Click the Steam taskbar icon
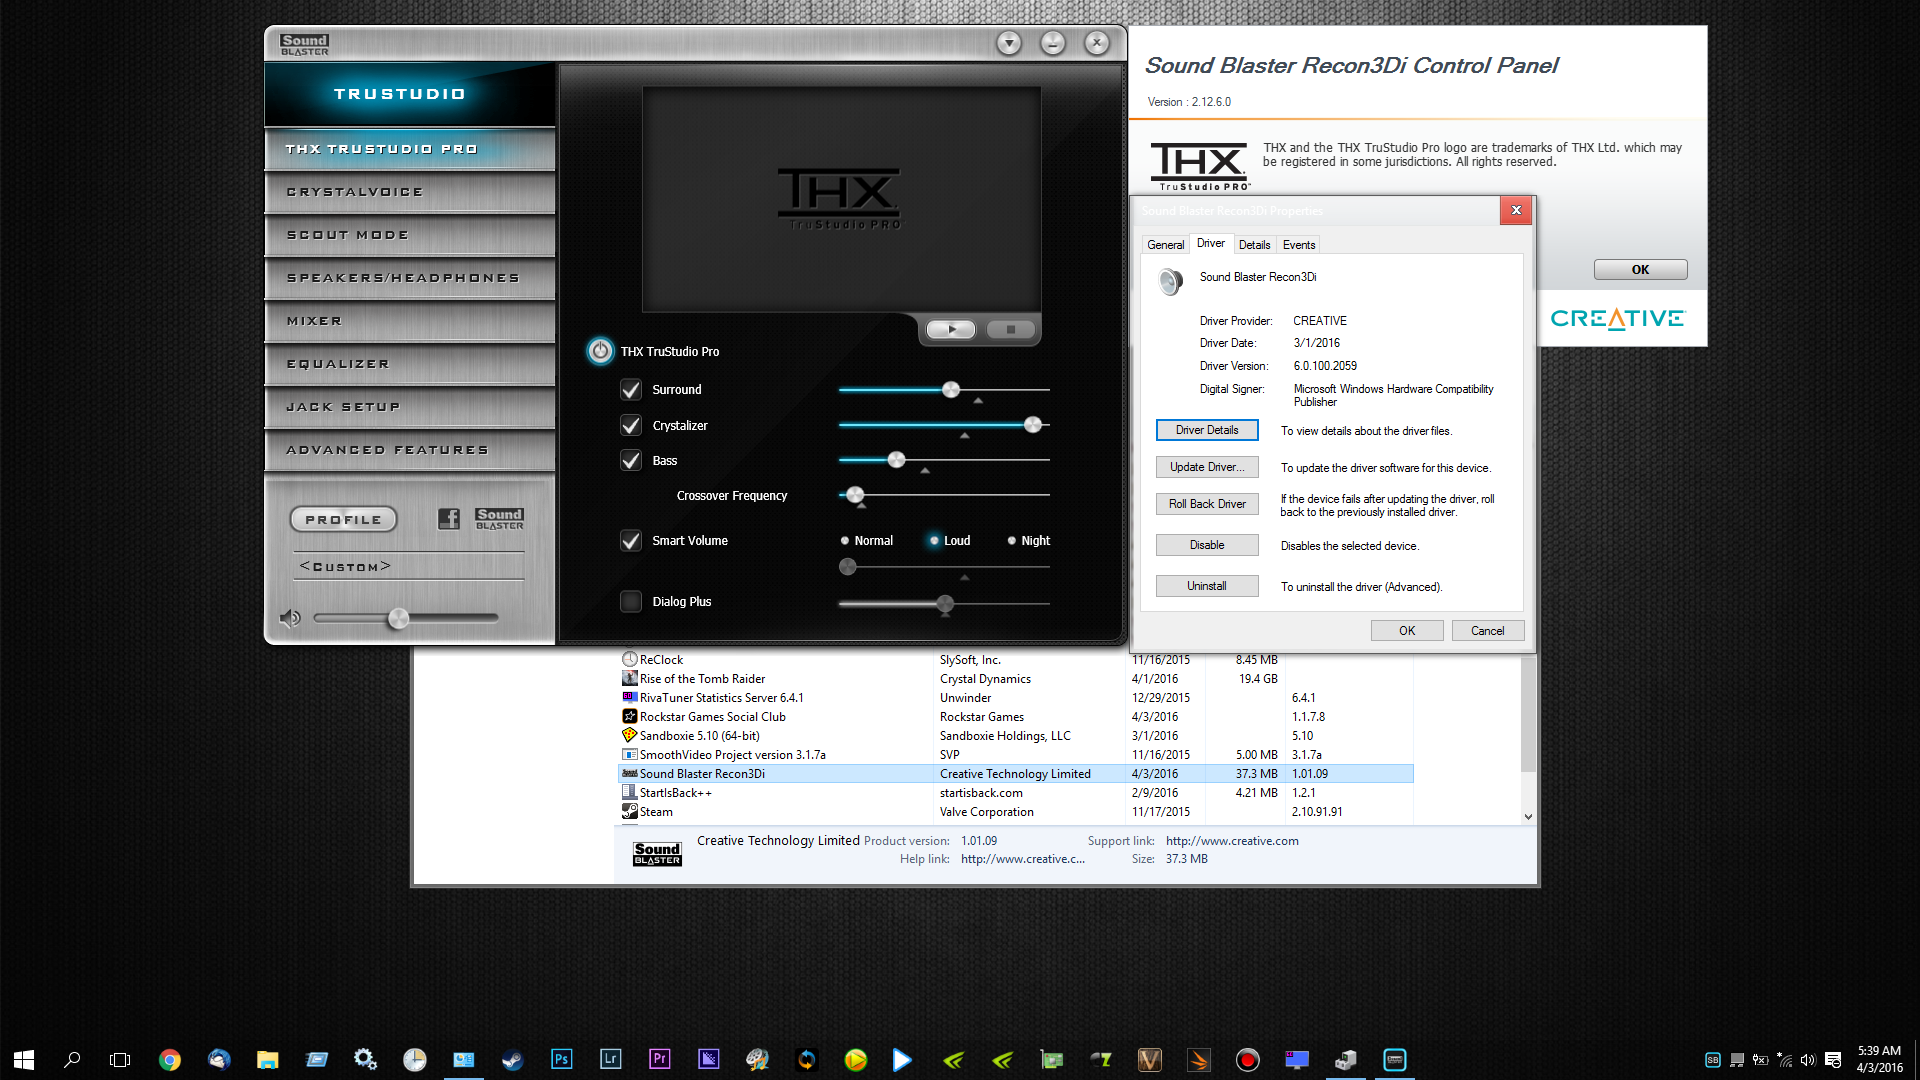This screenshot has height=1080, width=1920. [x=514, y=1059]
